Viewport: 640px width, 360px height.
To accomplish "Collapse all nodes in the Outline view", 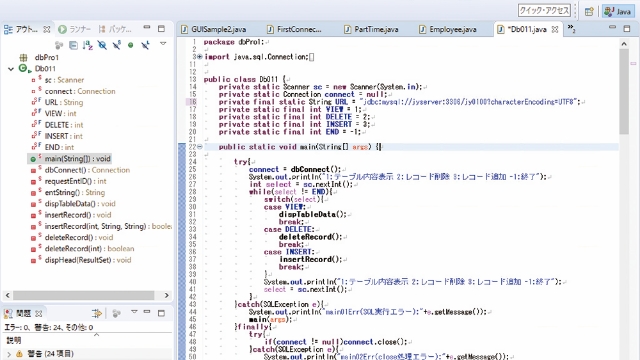I will [x=73, y=45].
